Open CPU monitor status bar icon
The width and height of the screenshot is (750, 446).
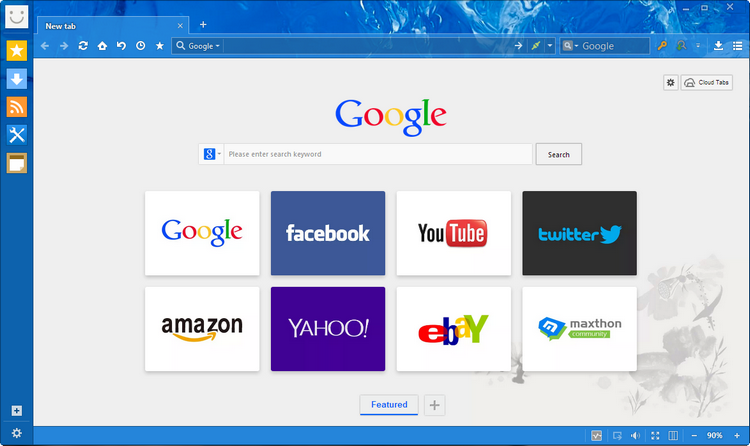[596, 435]
